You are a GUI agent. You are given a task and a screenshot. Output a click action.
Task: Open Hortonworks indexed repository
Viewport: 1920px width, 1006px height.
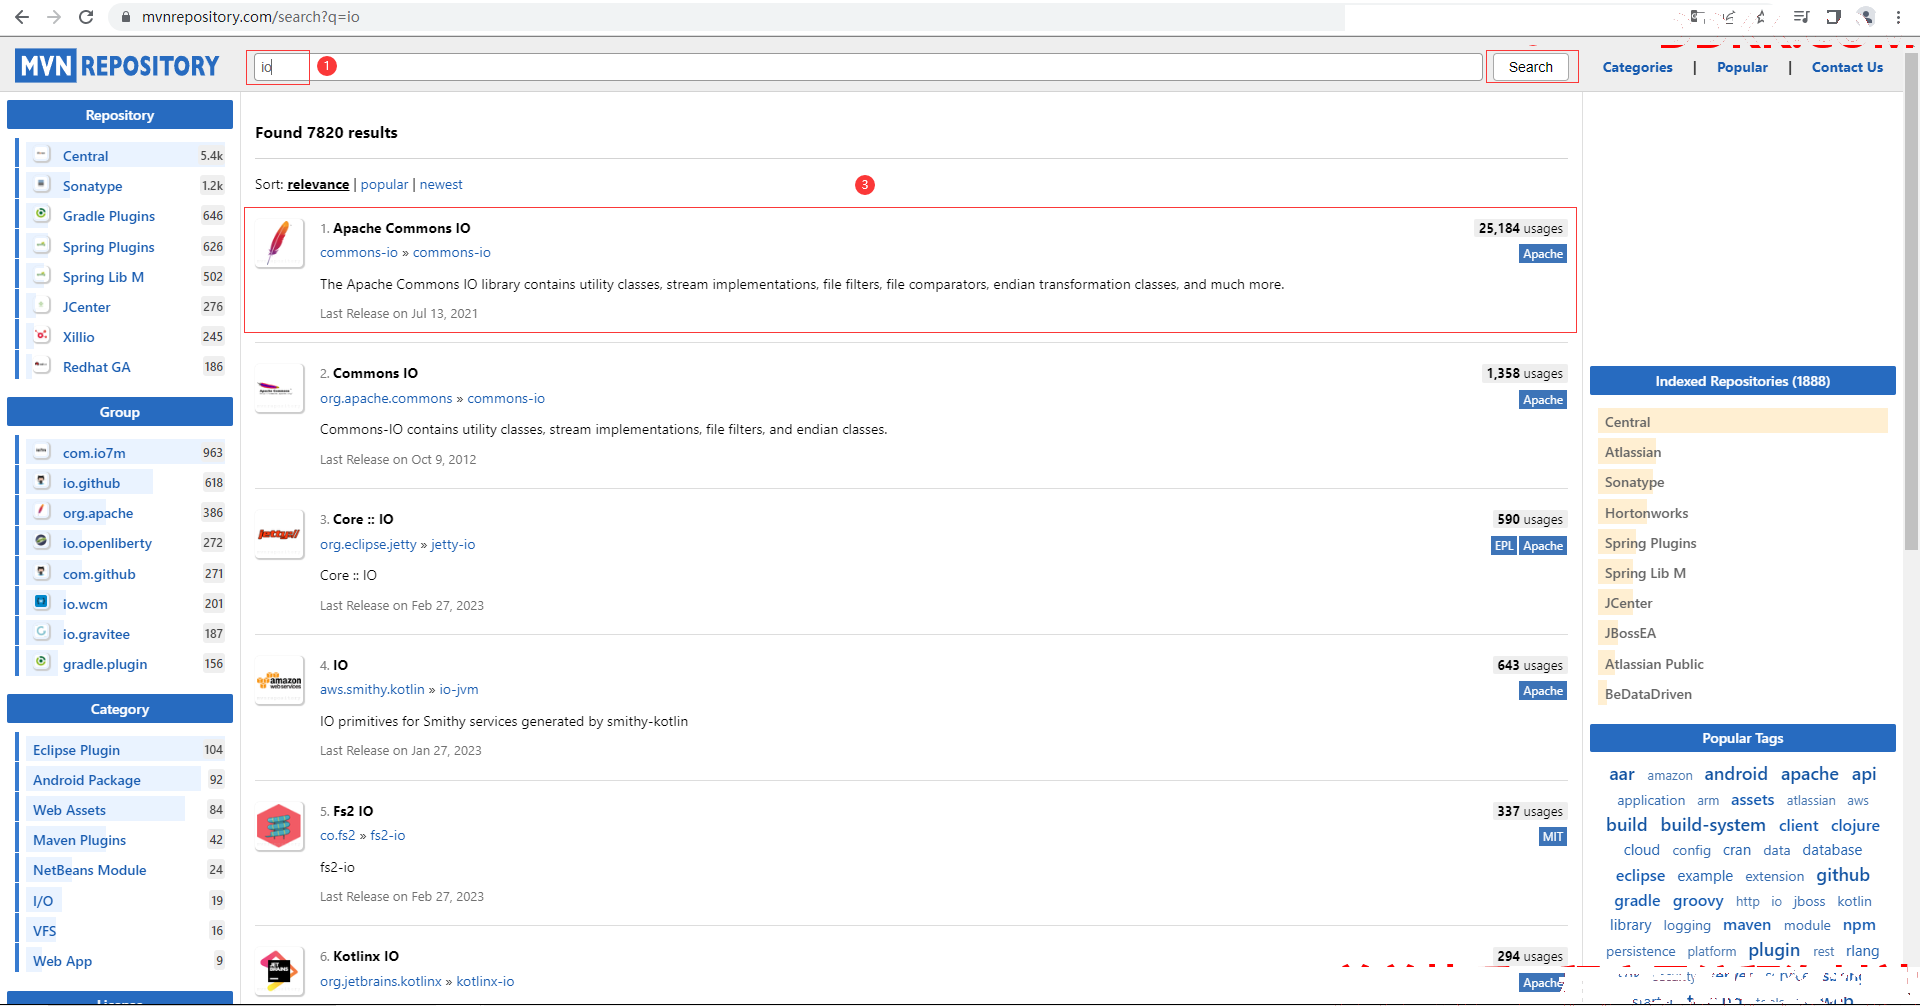[1646, 513]
